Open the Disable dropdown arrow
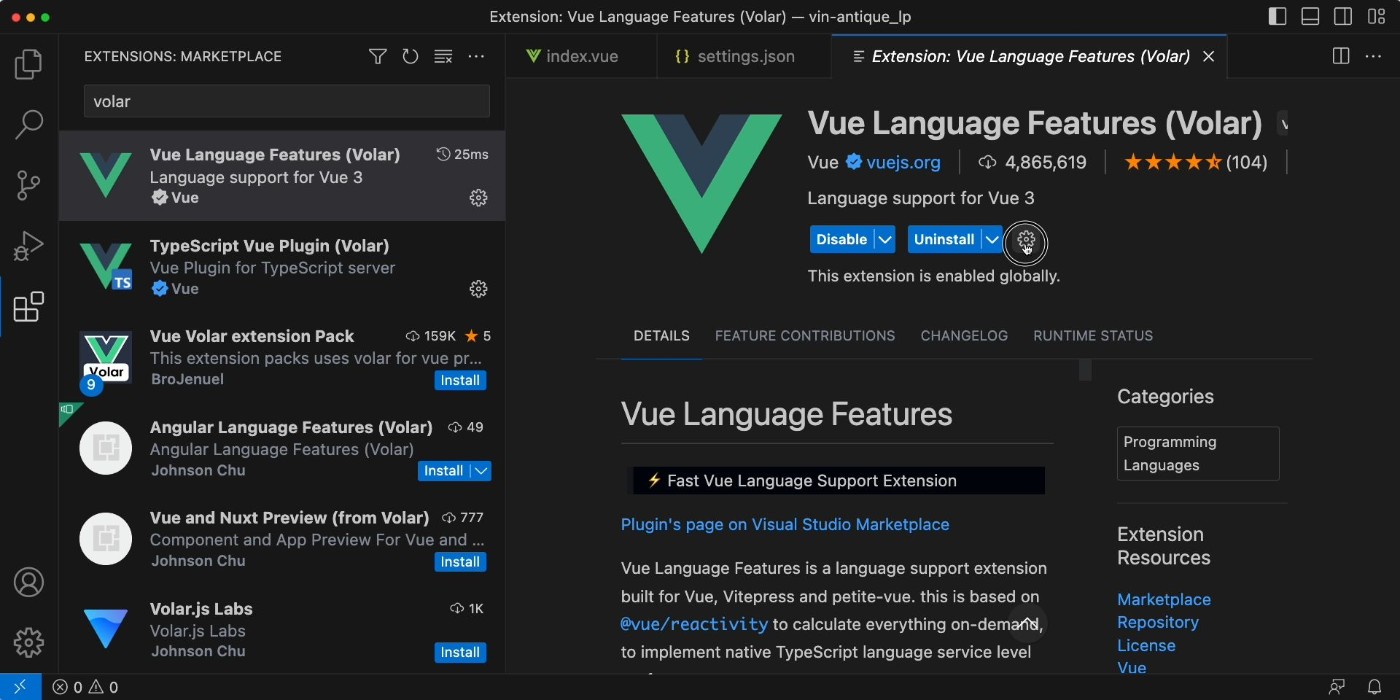1400x700 pixels. point(885,239)
